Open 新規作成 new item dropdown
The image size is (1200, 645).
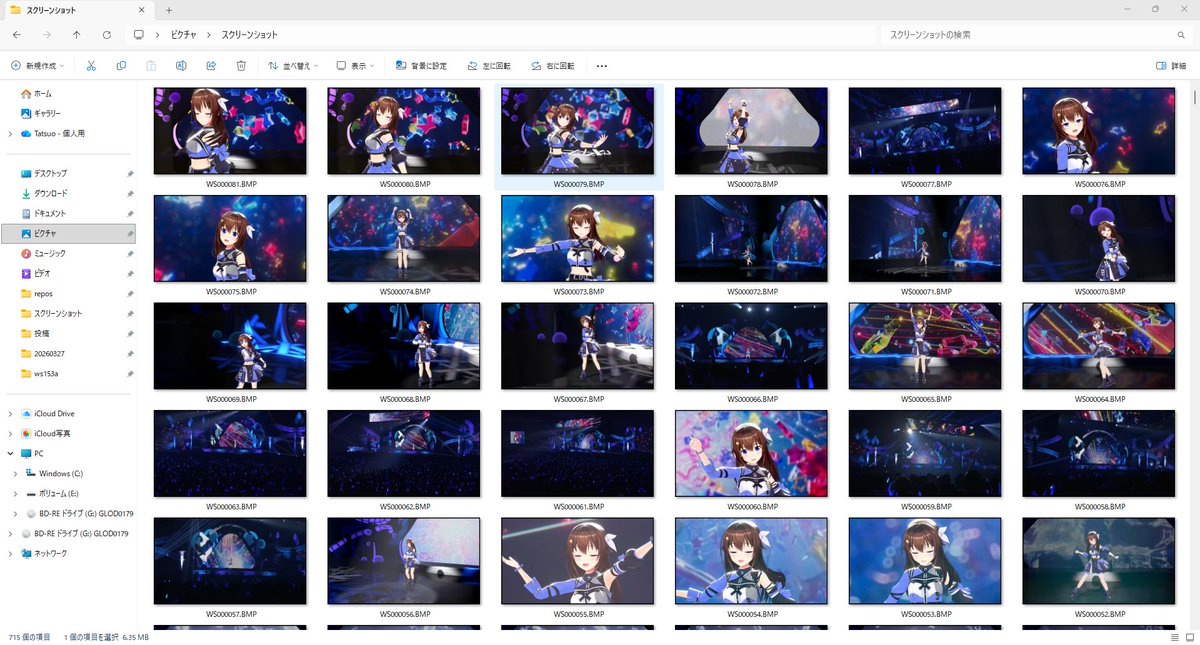click(x=37, y=65)
